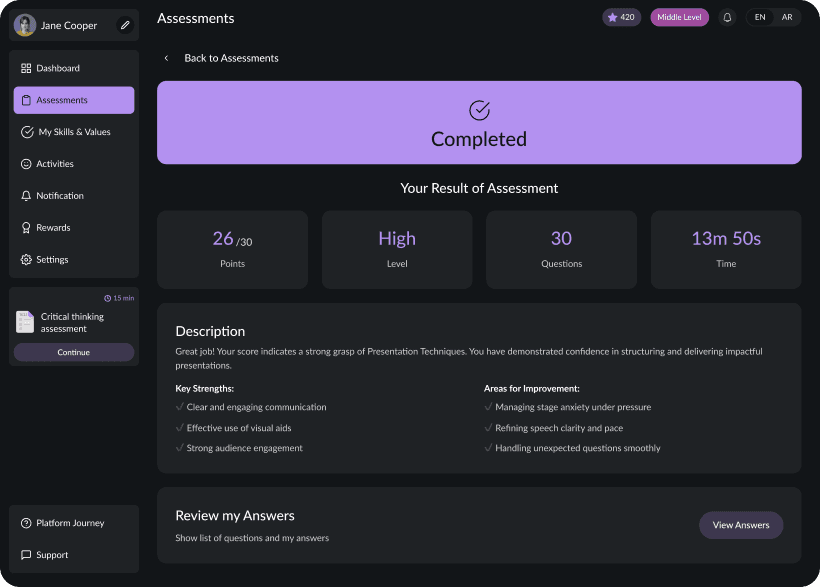This screenshot has height=587, width=820.
Task: Switch language to AR
Action: point(788,17)
